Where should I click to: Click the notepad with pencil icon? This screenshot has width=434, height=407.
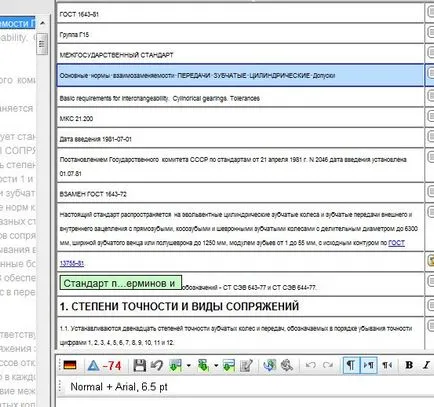[246, 365]
